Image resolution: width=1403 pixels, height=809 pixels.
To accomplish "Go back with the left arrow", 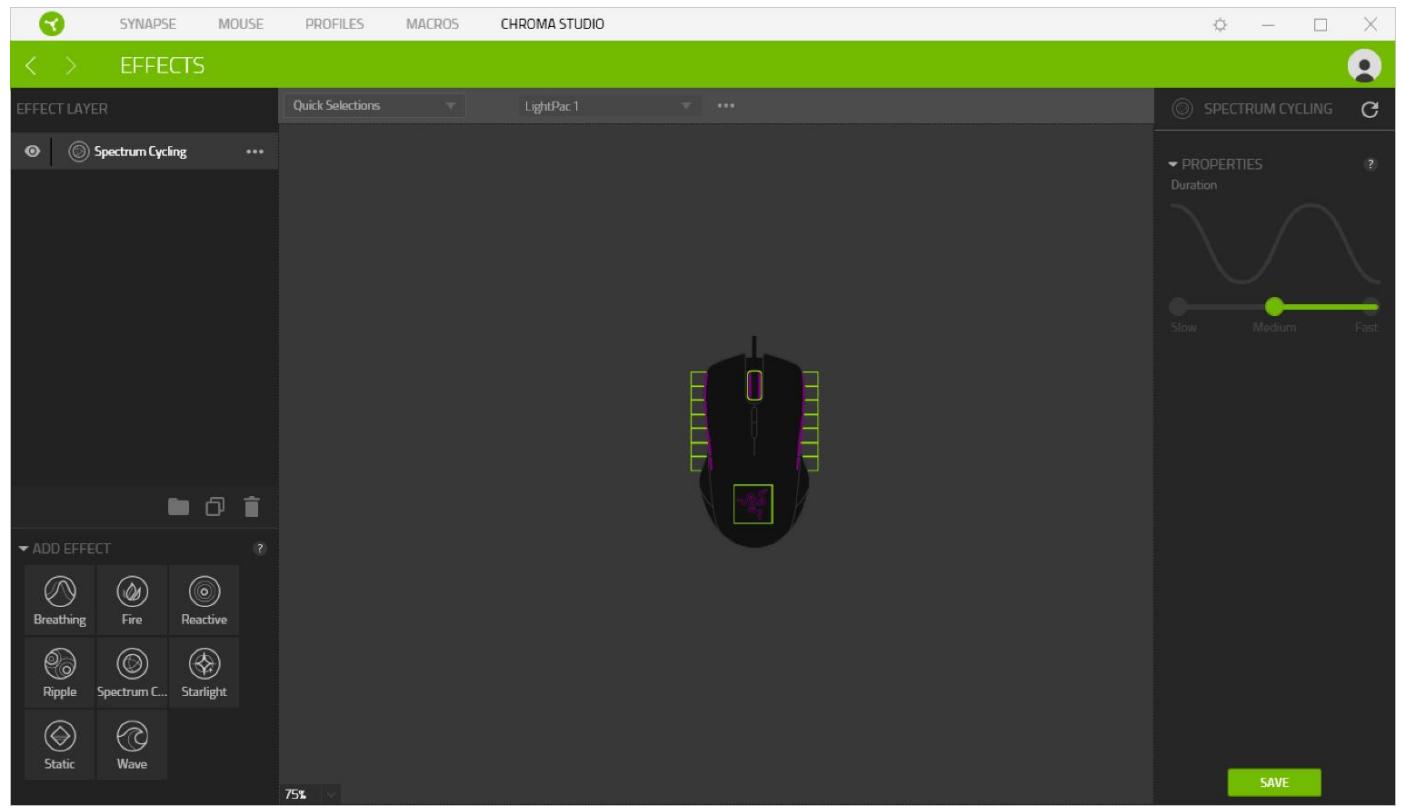I will click(30, 66).
